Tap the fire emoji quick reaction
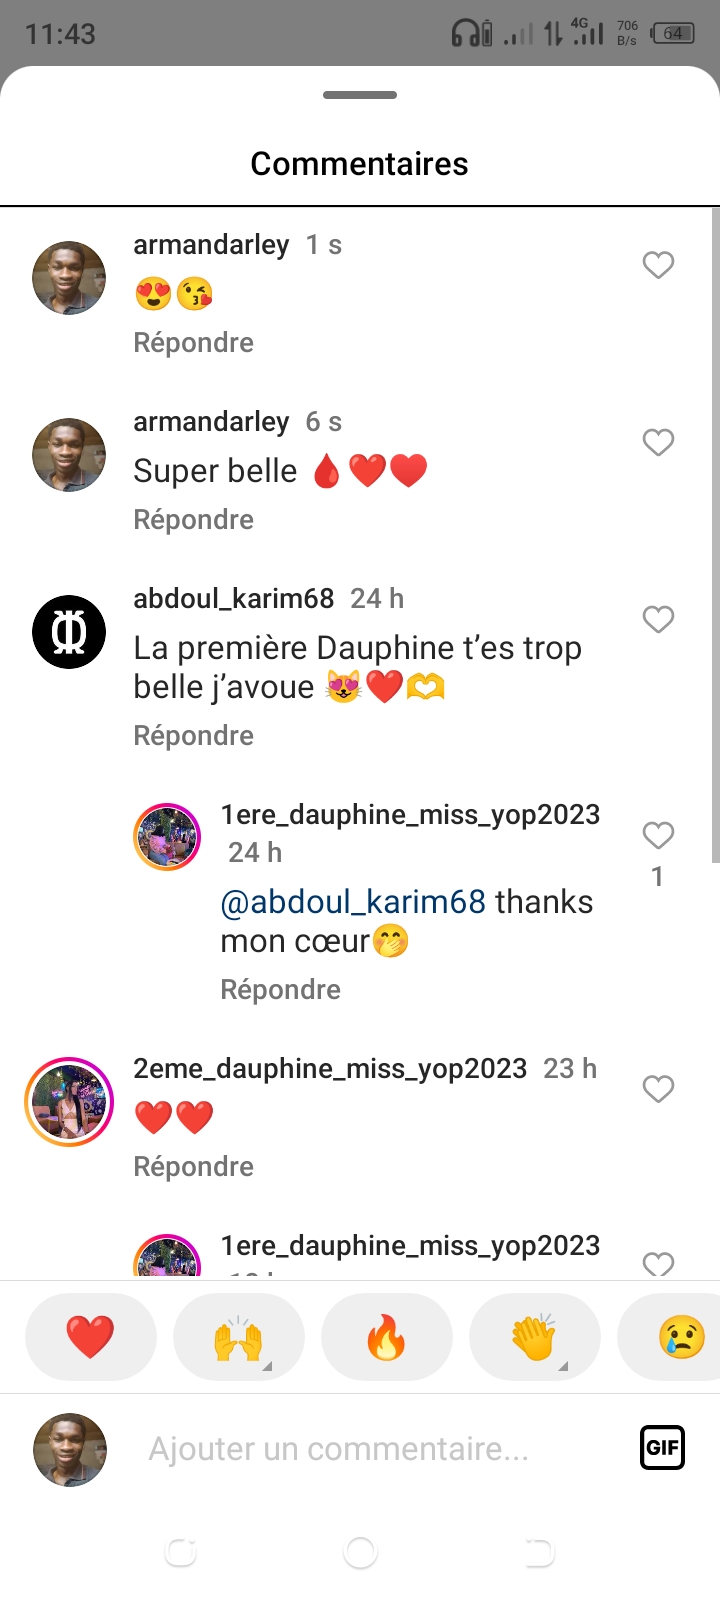Viewport: 720px width, 1600px height. [x=386, y=1337]
